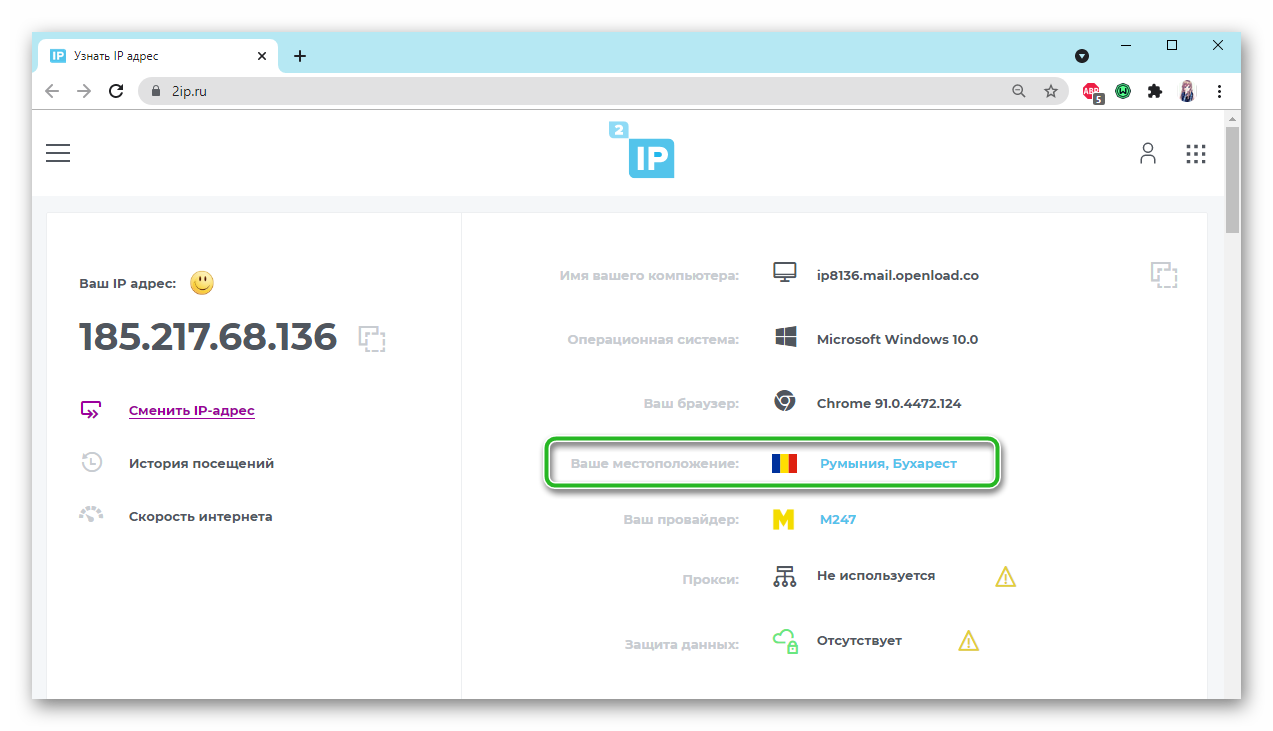Click the address bar showing 2ip.ru
This screenshot has width=1273, height=731.
[x=580, y=91]
